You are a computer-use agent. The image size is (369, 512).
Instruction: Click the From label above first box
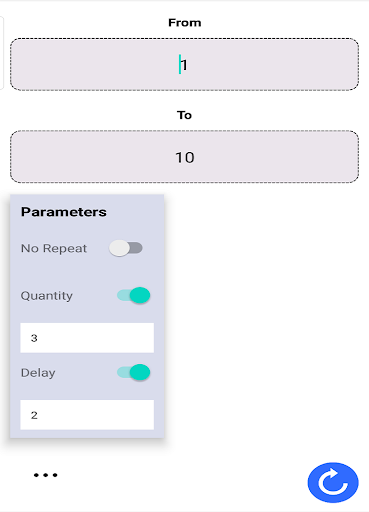pos(185,23)
